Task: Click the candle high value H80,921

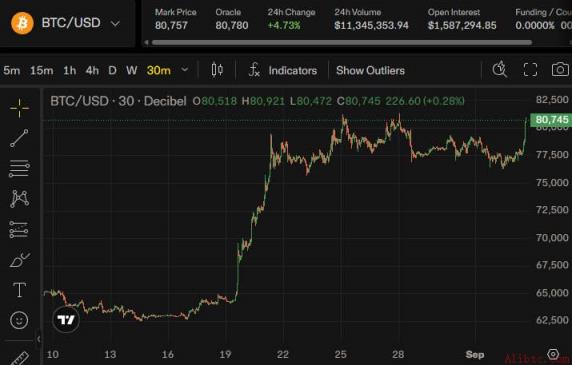Action: pyautogui.click(x=263, y=101)
